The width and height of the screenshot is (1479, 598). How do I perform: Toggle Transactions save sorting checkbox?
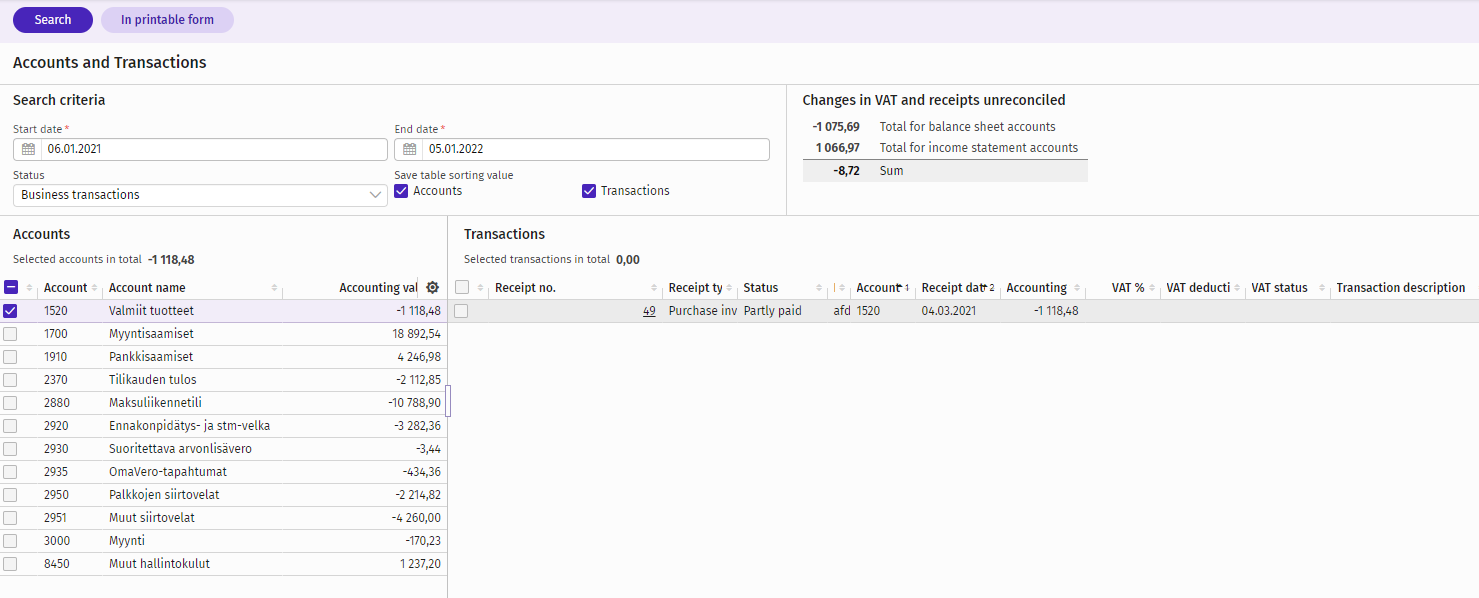click(x=589, y=191)
